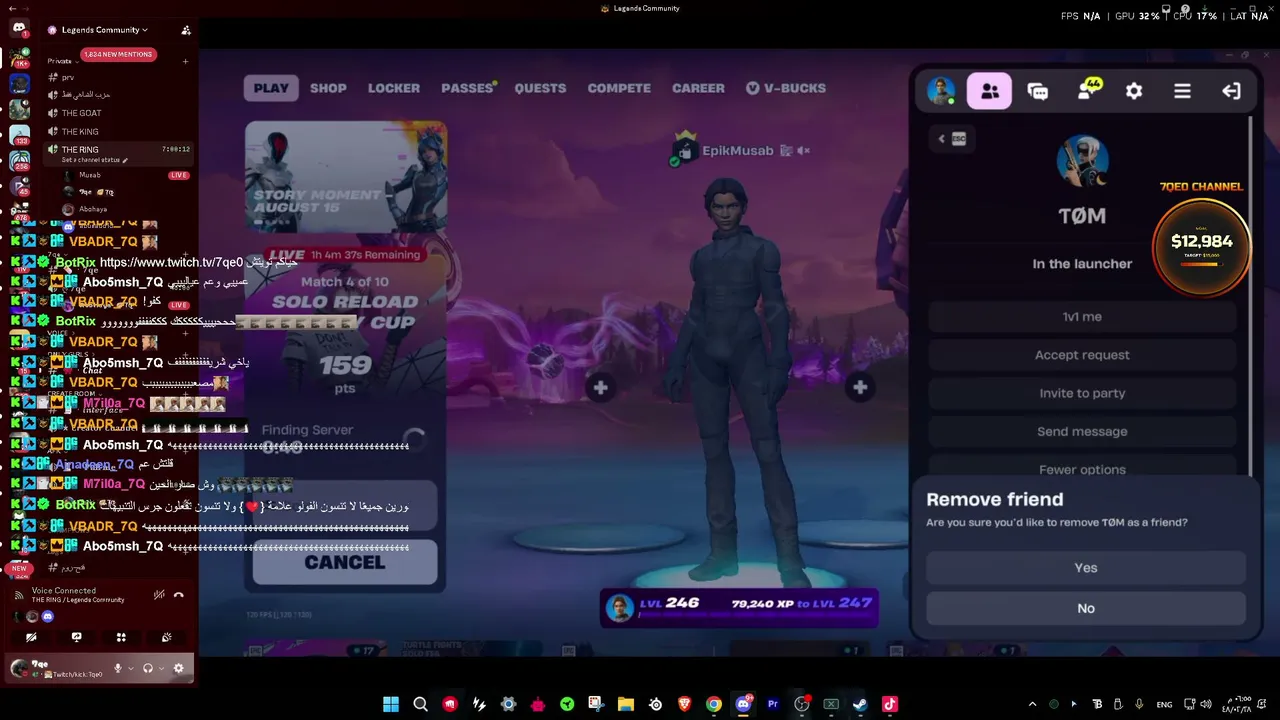Add a party member using right plus slot
1280x720 pixels.
860,387
